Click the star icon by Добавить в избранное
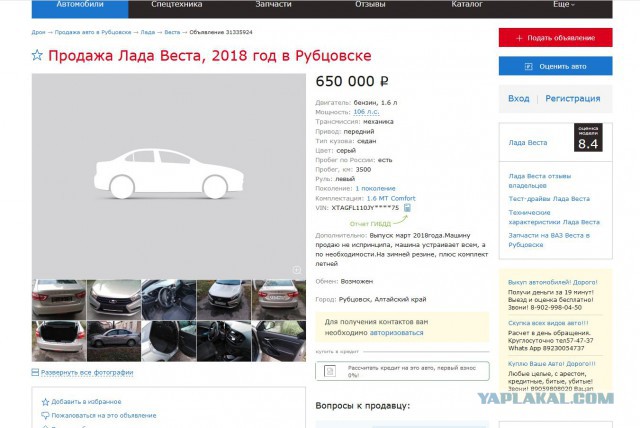The image size is (640, 428). (x=45, y=402)
